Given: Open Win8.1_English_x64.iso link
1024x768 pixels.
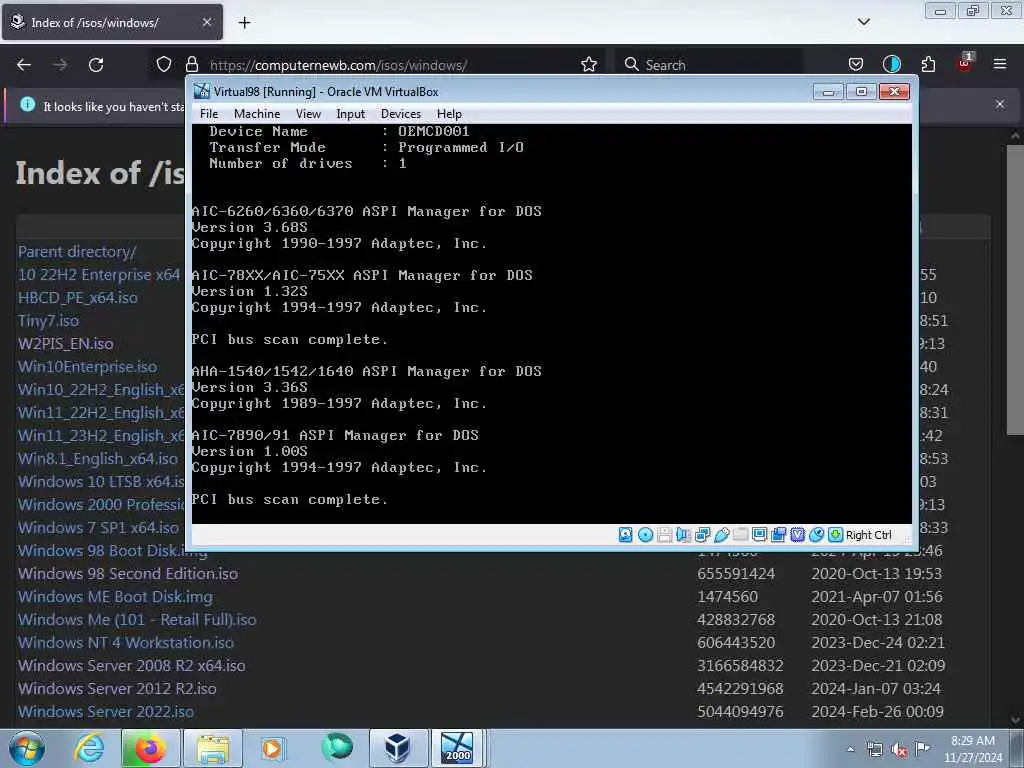Looking at the screenshot, I should click(98, 458).
